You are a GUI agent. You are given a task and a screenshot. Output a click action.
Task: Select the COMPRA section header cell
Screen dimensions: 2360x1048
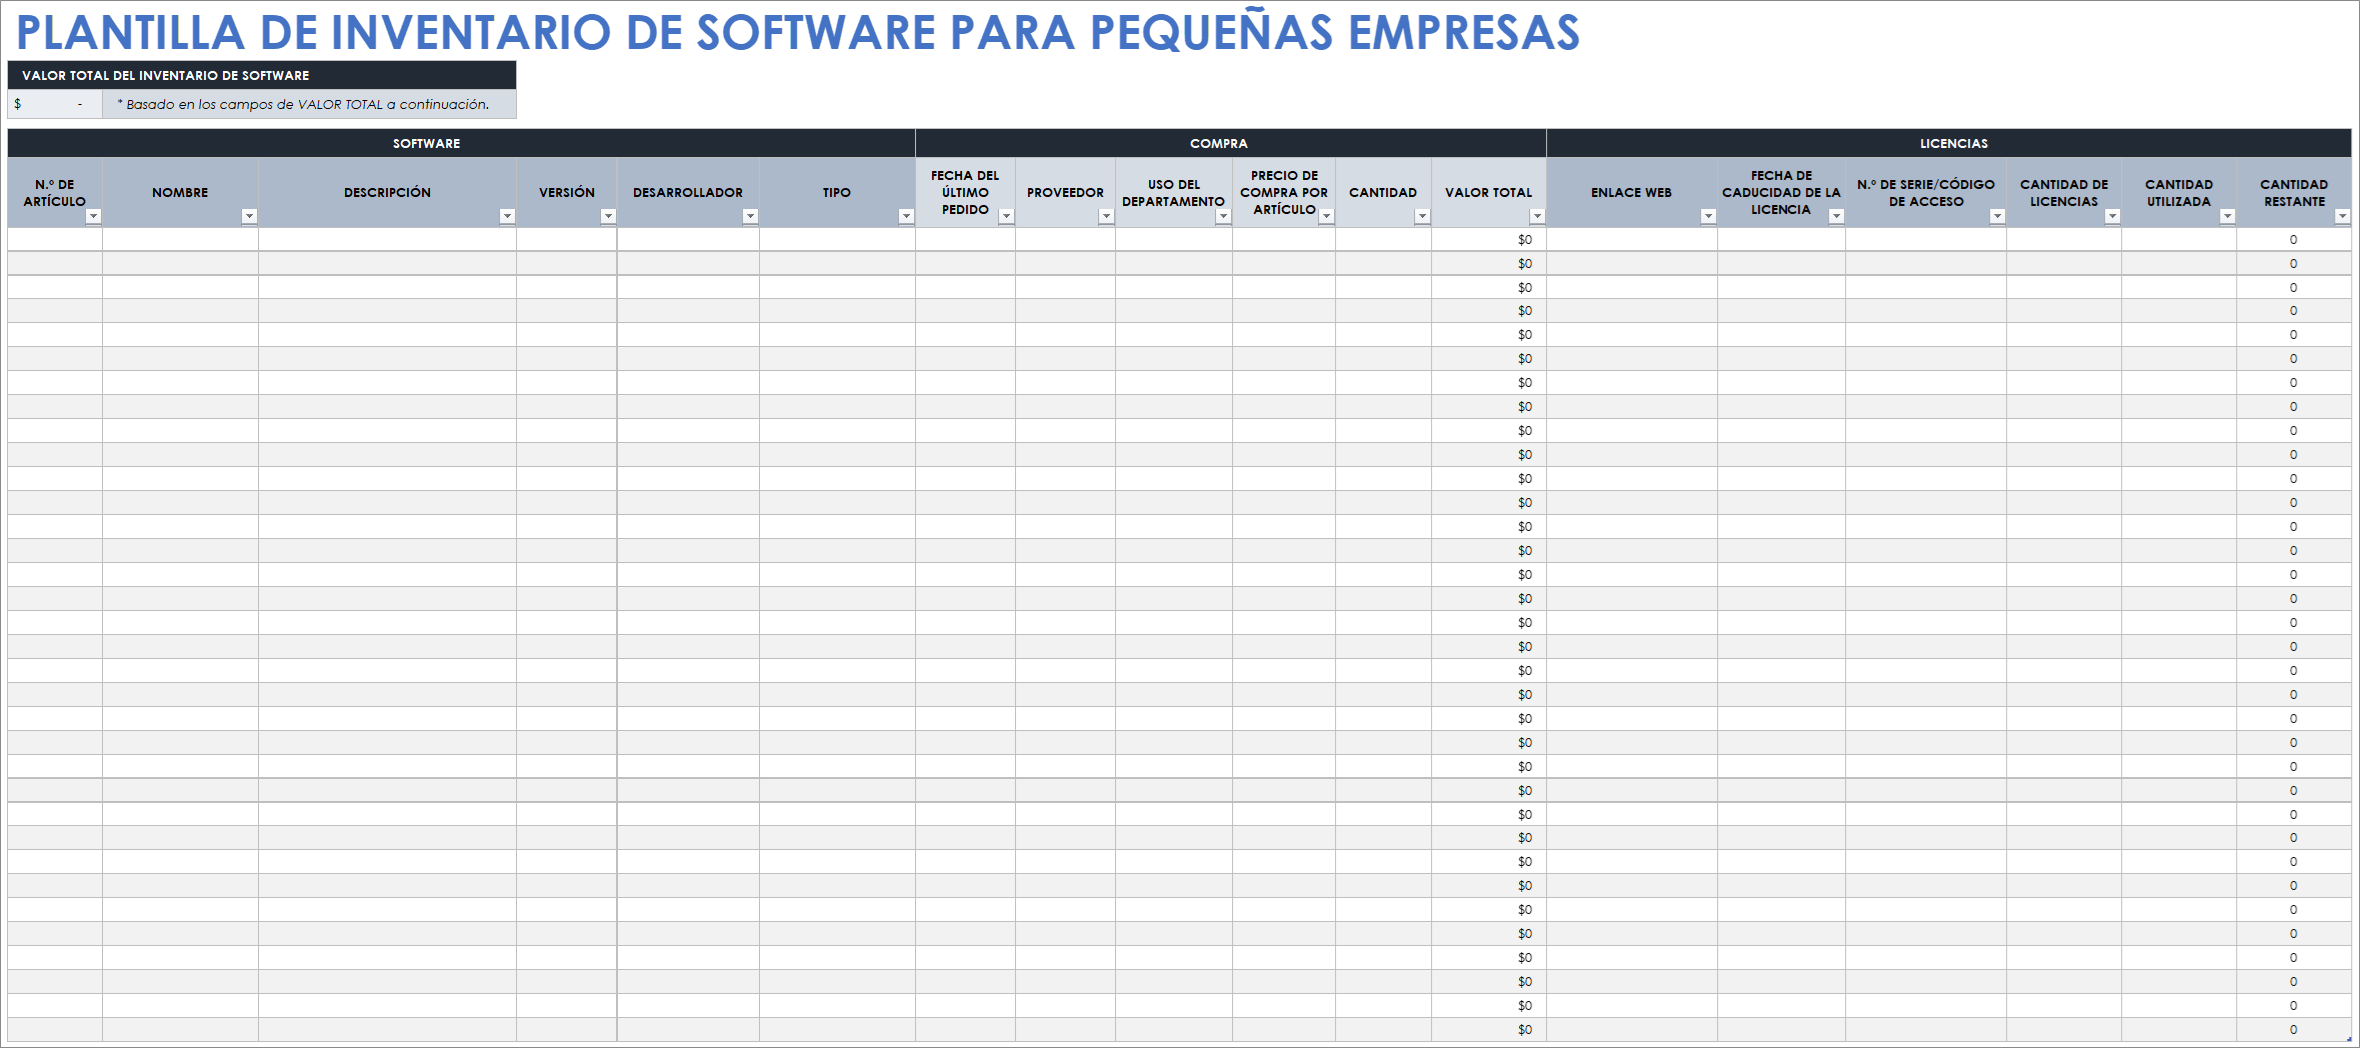(1231, 143)
